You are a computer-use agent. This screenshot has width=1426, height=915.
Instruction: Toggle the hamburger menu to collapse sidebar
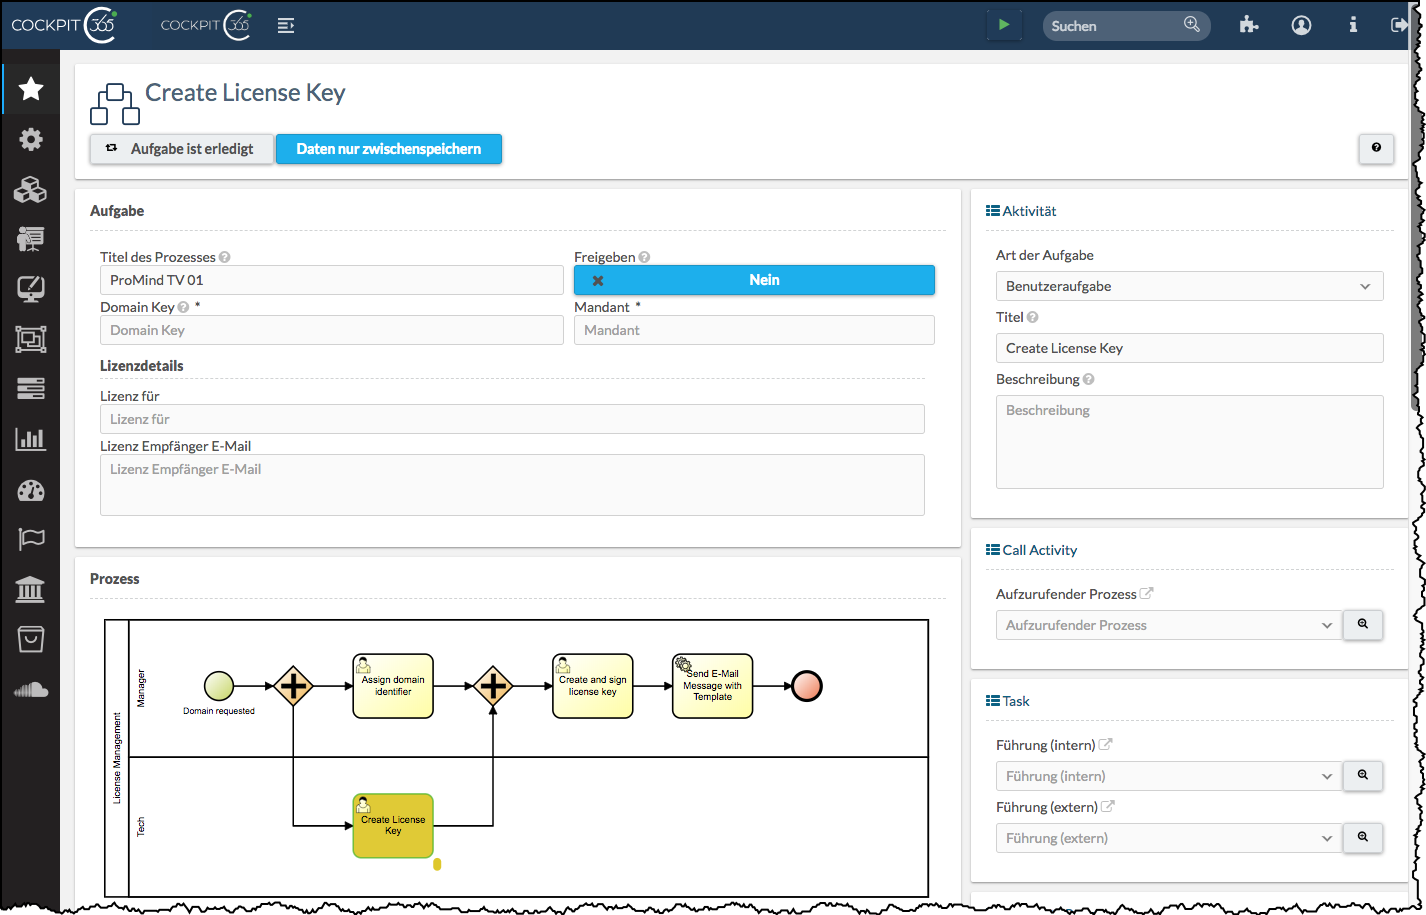(286, 26)
